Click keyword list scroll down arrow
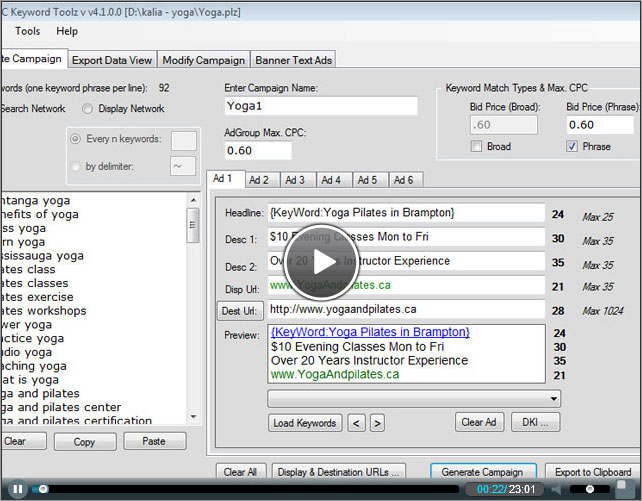Image resolution: width=642 pixels, height=501 pixels. coord(193,417)
